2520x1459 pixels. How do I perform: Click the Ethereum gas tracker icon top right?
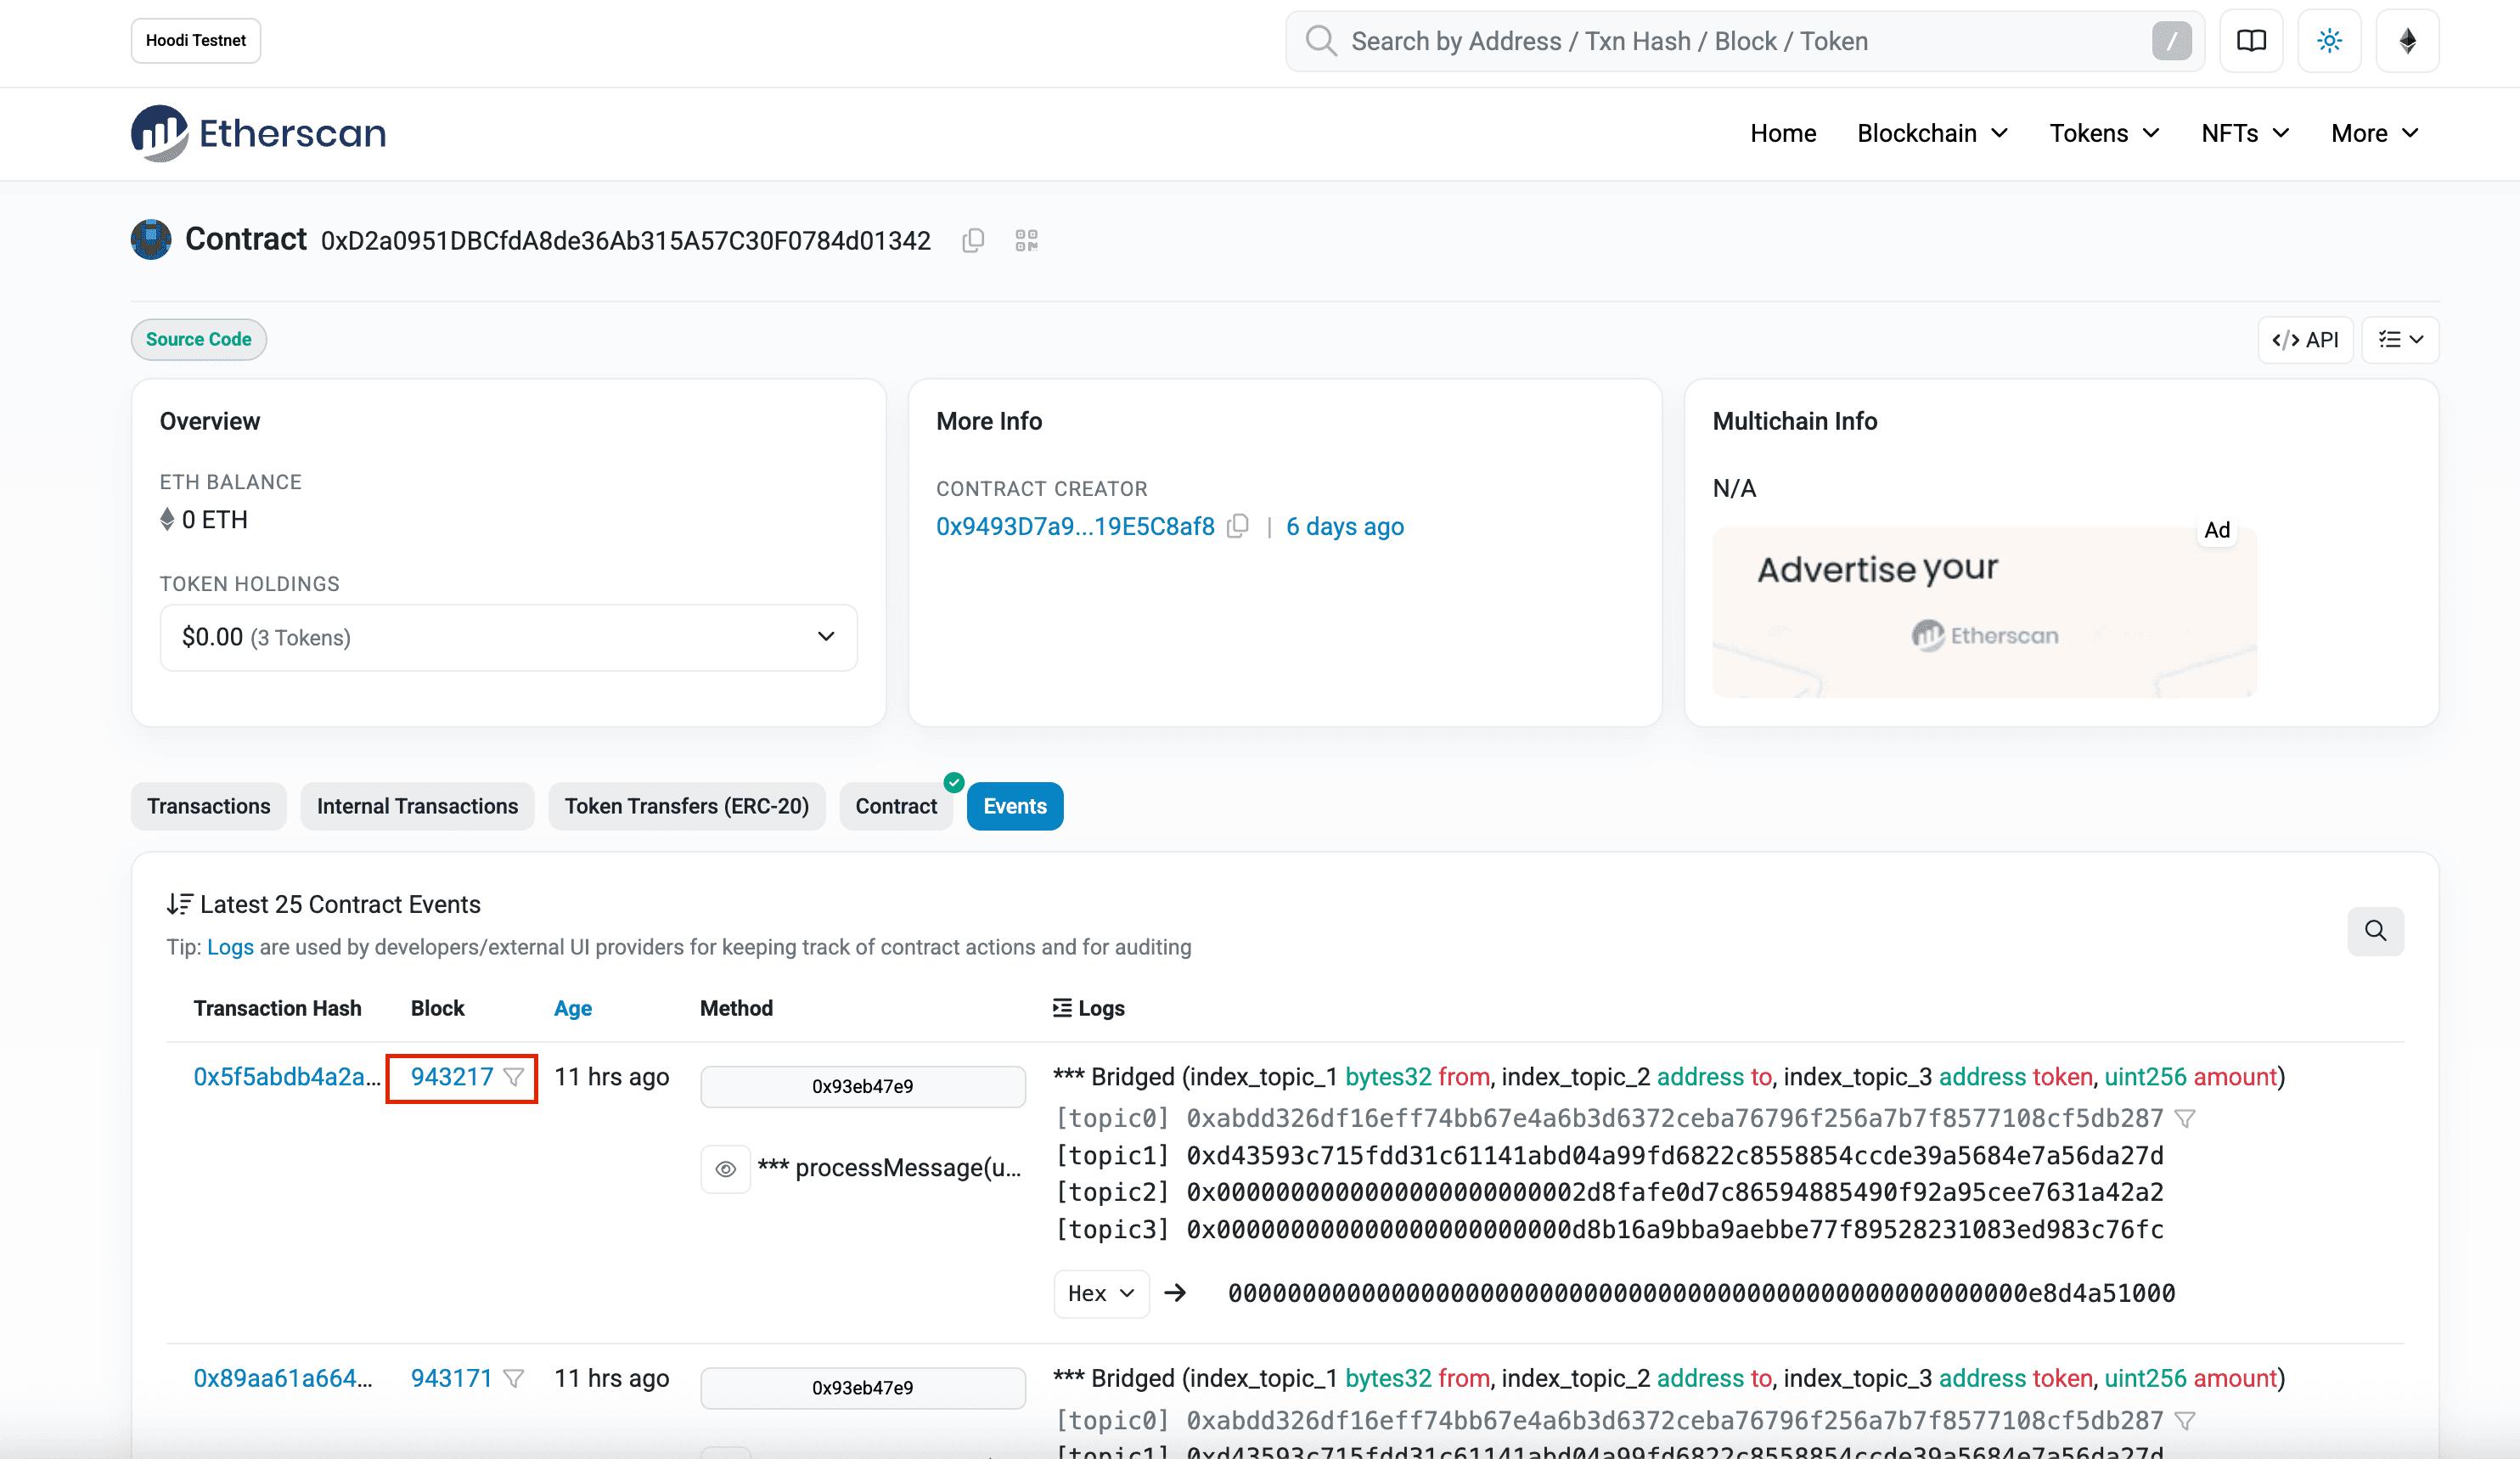pyautogui.click(x=2407, y=41)
